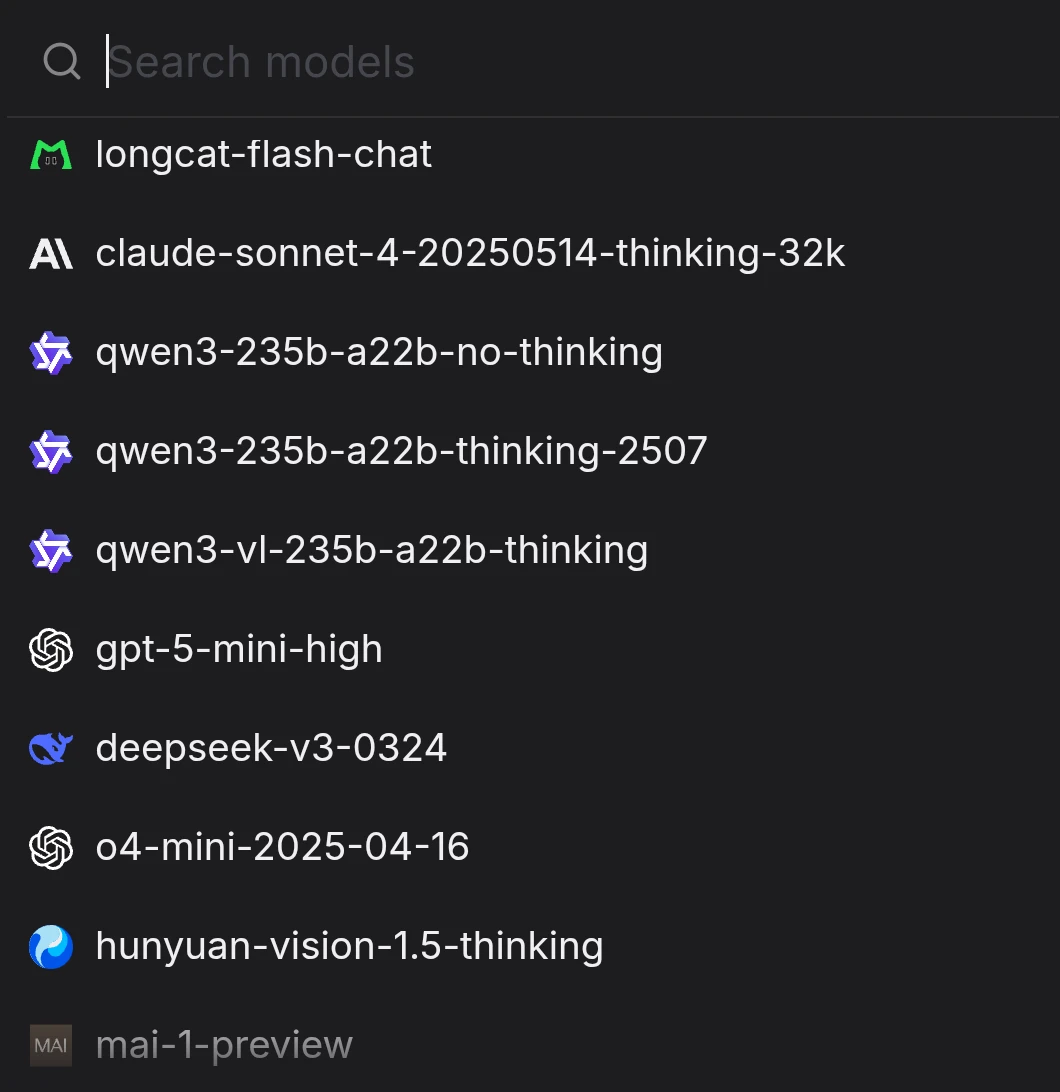Viewport: 1060px width, 1092px height.
Task: Click the search magnifier icon
Action: (x=62, y=62)
